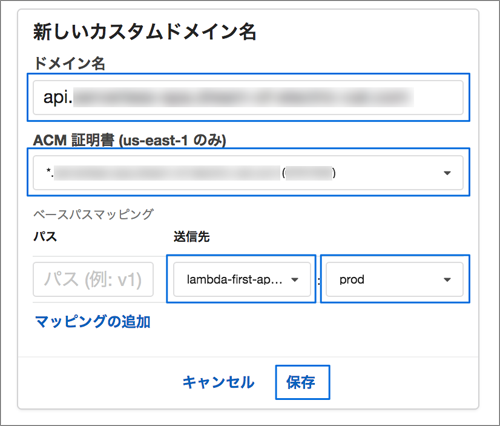This screenshot has height=426, width=500.
Task: Click the 新しいカスタムドメイン名 dialog title
Action: click(145, 32)
